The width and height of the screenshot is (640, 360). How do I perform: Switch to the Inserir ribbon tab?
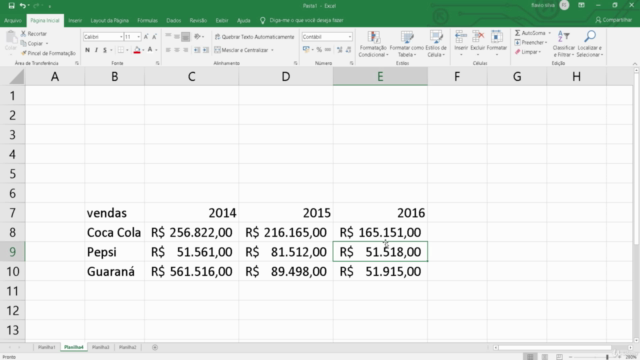75,20
